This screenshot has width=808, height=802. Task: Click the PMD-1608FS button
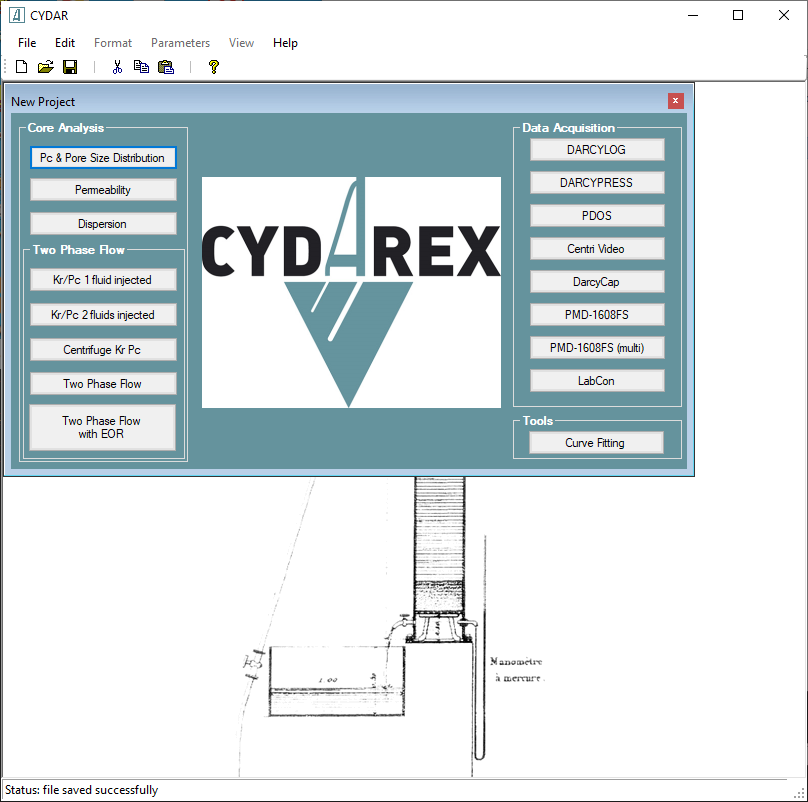pyautogui.click(x=597, y=314)
